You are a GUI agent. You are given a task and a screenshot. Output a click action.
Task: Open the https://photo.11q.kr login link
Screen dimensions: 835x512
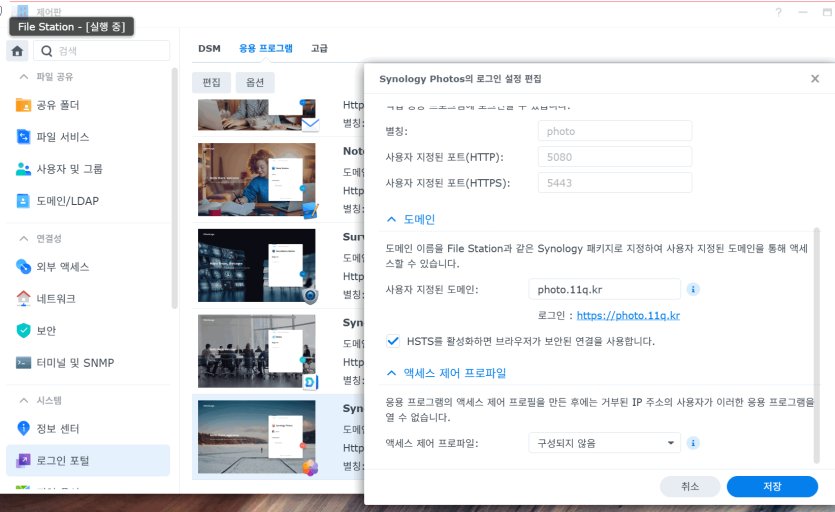[628, 315]
